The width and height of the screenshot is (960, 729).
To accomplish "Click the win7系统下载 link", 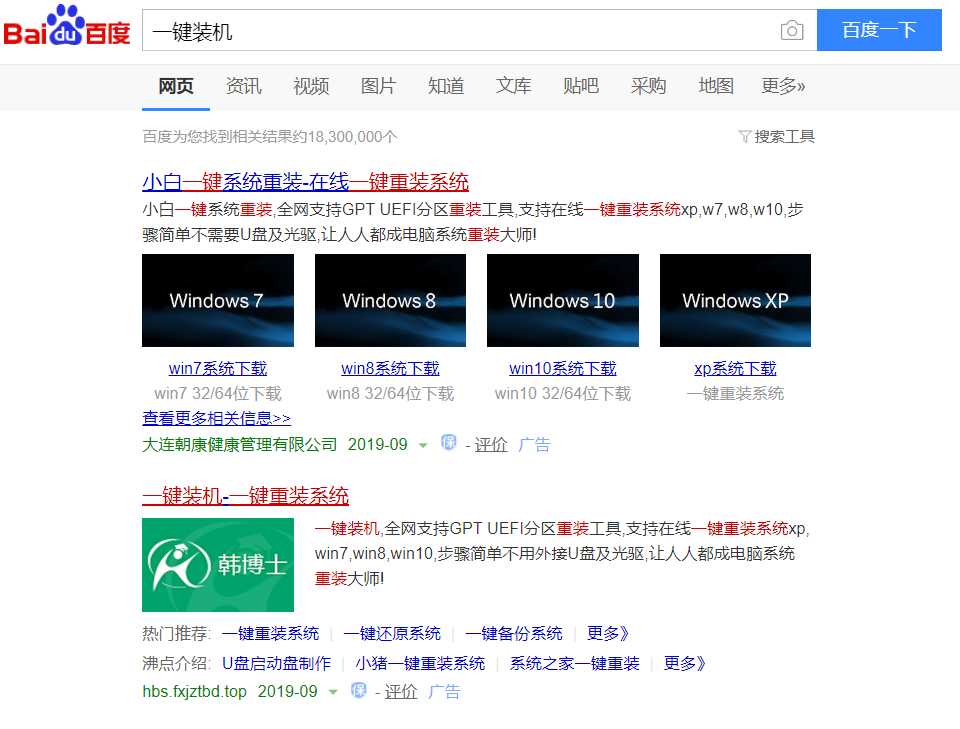I will (x=218, y=368).
